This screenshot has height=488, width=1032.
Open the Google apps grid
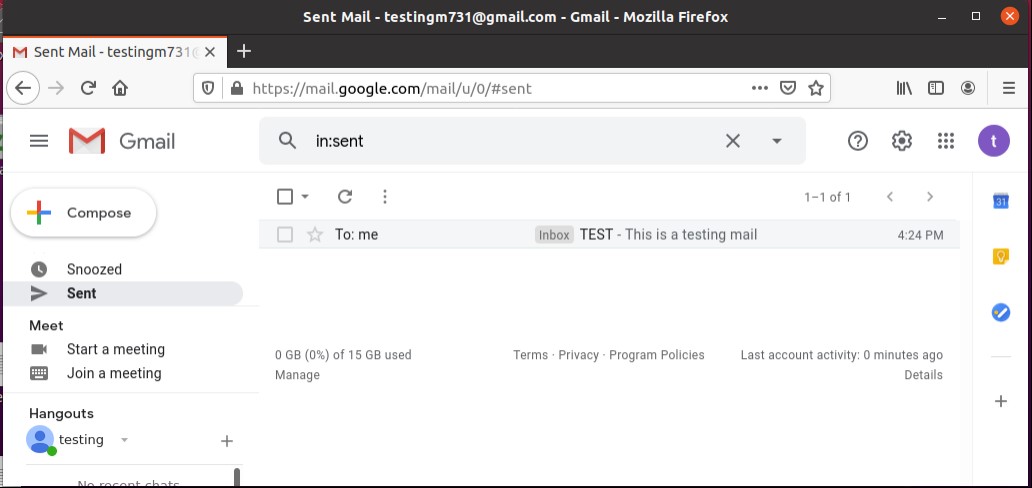point(946,141)
